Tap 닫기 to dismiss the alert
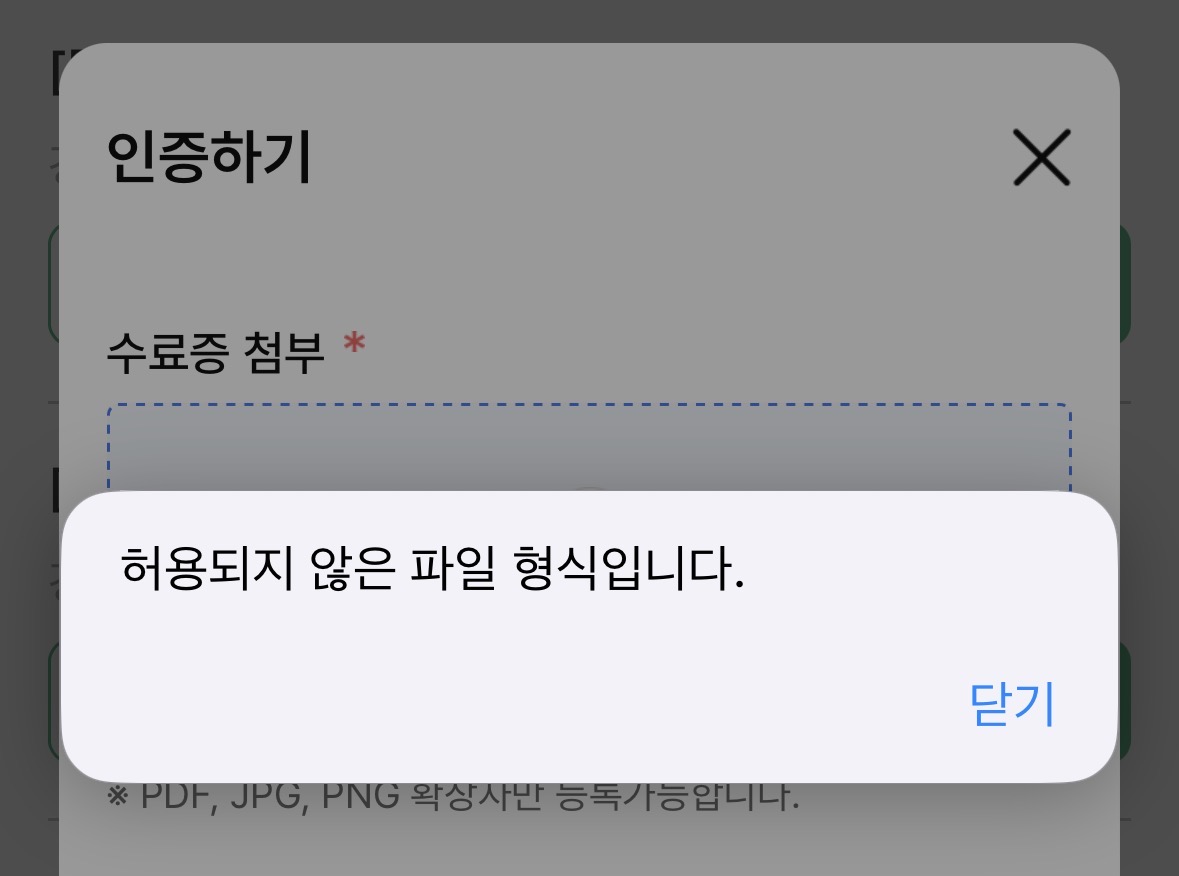 click(1012, 705)
